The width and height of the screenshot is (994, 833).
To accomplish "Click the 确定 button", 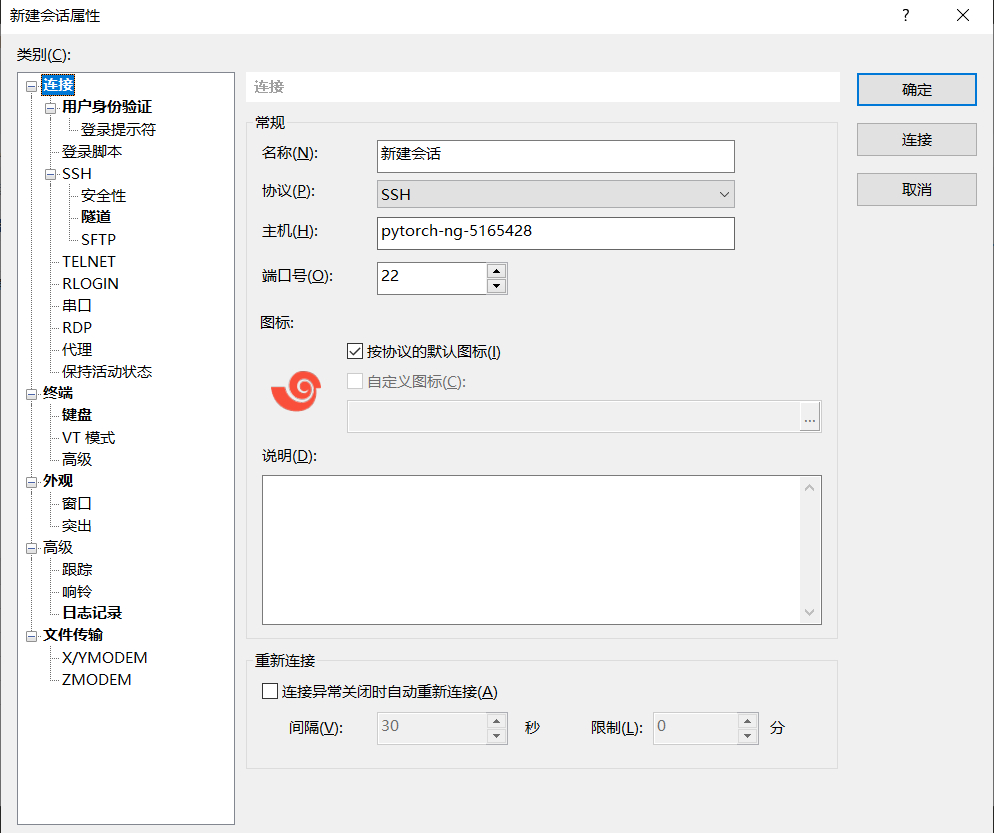I will (917, 89).
